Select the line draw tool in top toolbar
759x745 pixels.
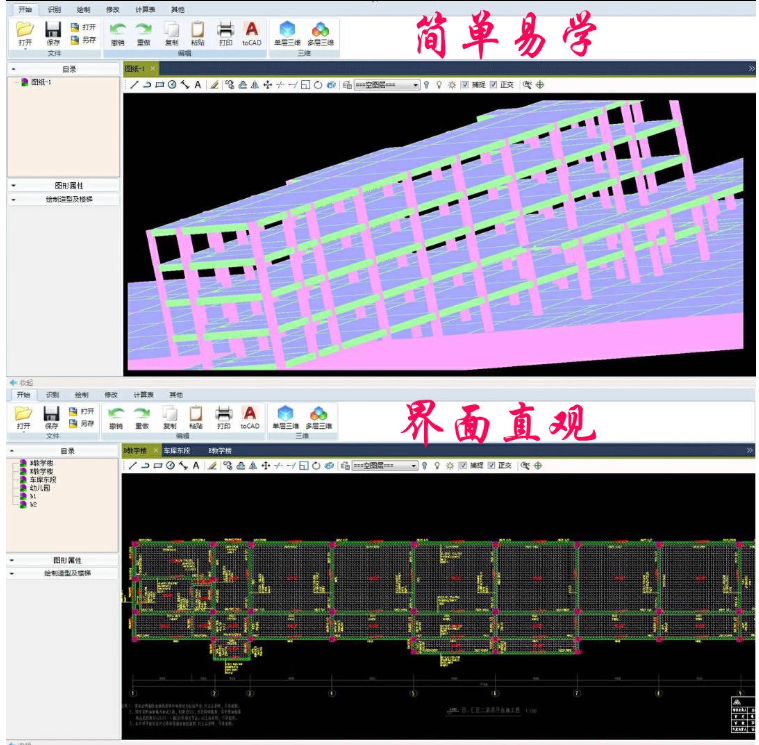click(134, 85)
